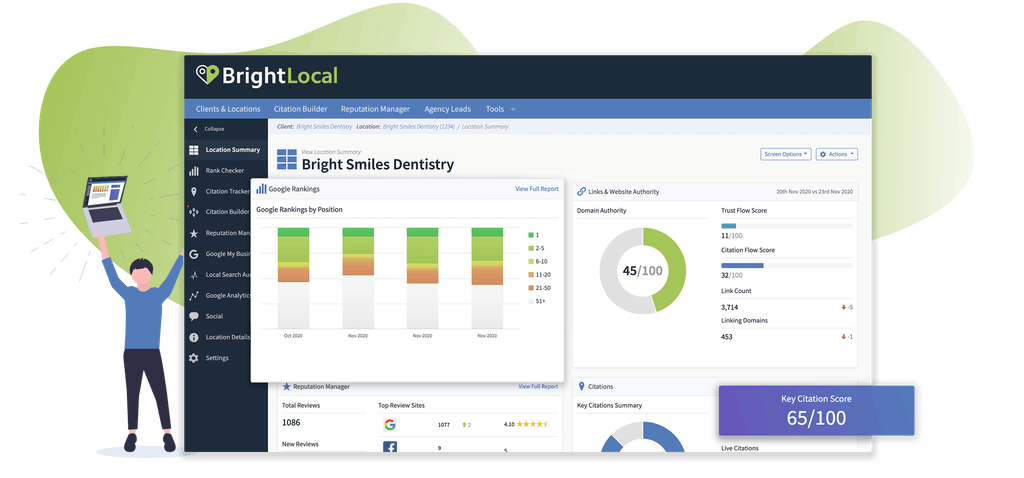Open Citation Builder in top navigation

point(300,109)
